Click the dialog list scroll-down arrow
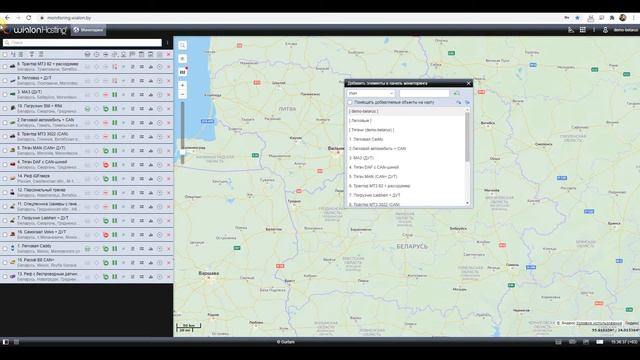Viewport: 640px width, 360px height. point(467,203)
